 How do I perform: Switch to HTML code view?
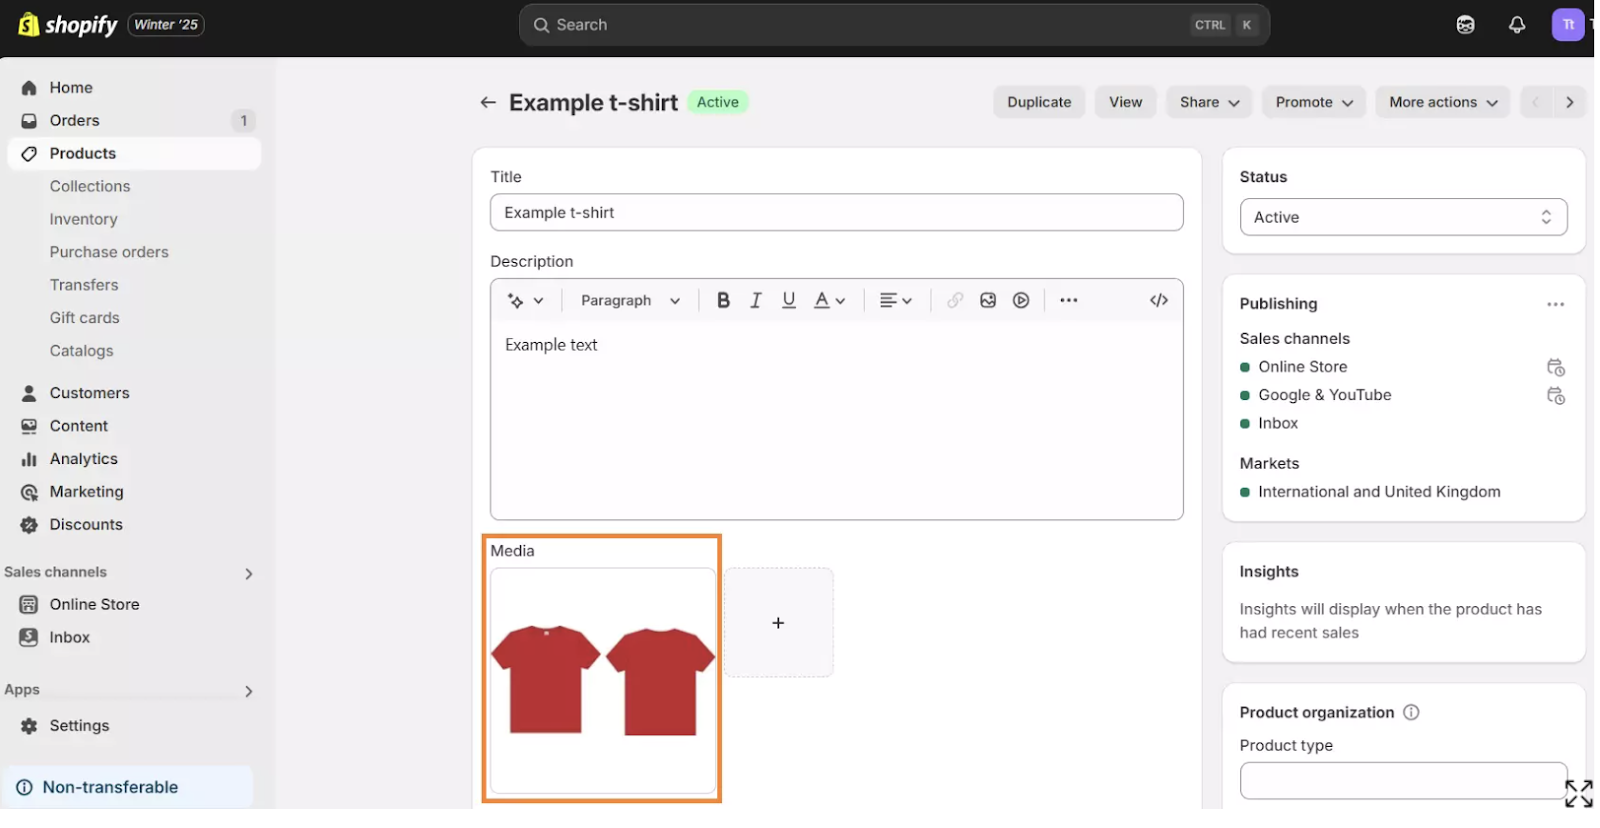pos(1159,300)
